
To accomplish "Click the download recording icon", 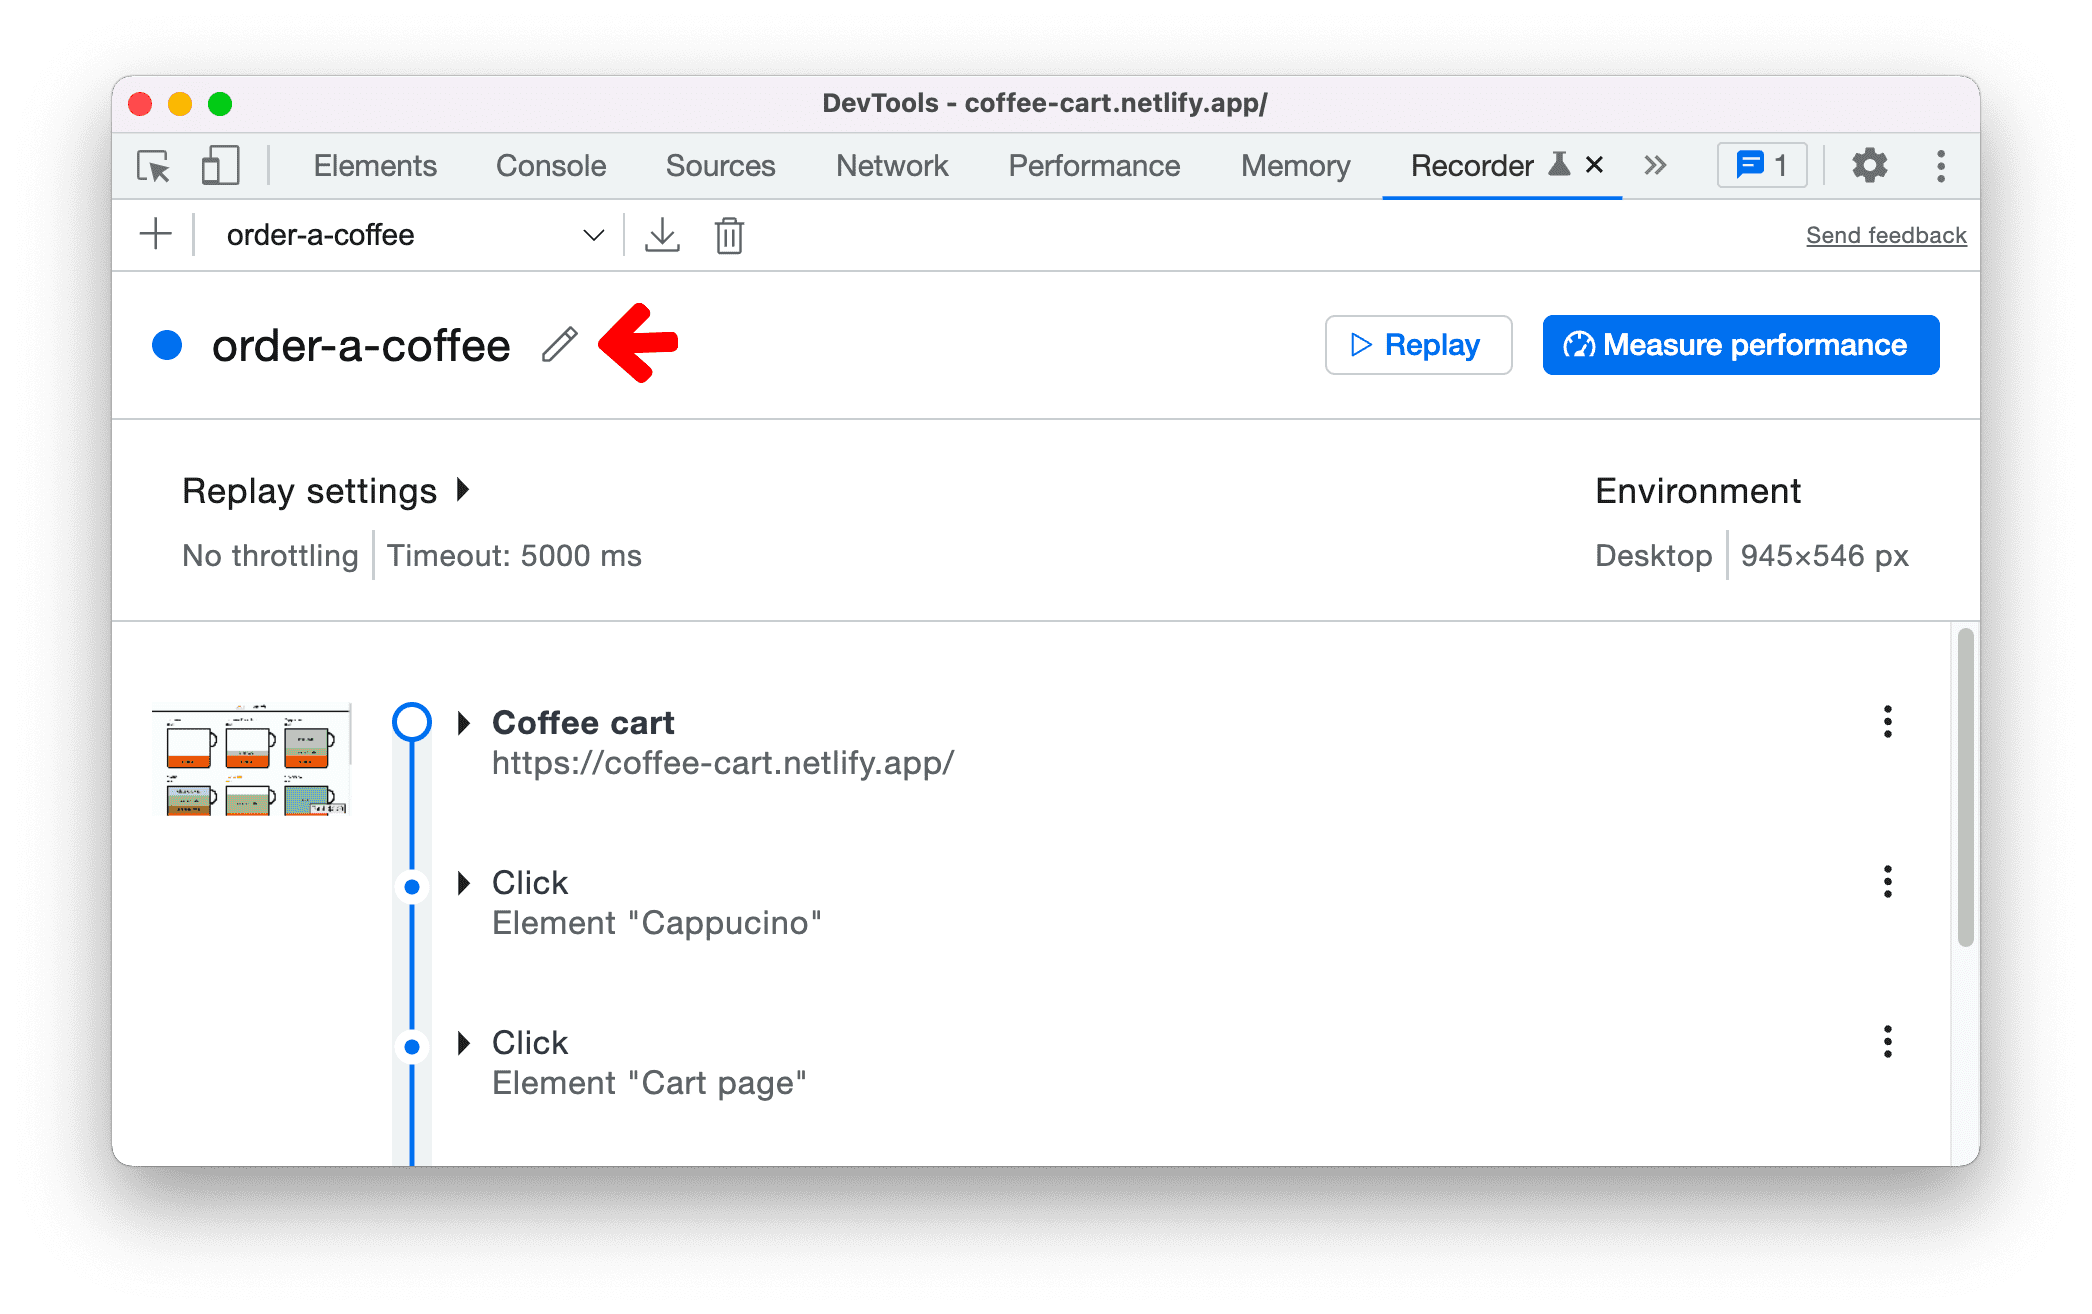I will 660,235.
